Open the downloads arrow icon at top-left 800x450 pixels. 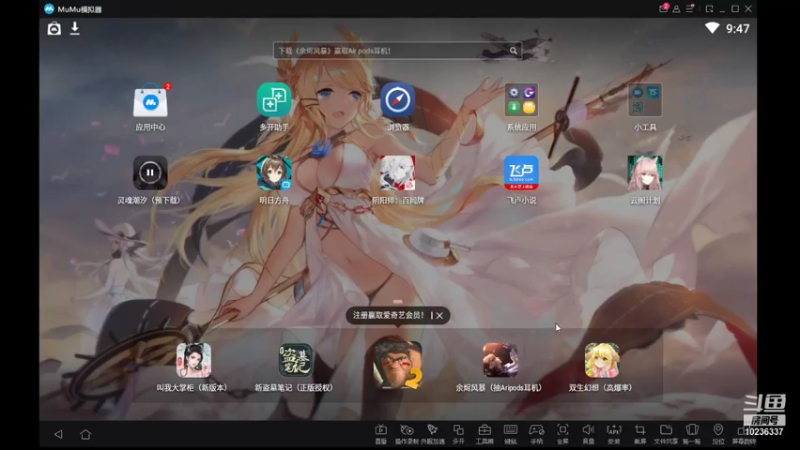(75, 28)
